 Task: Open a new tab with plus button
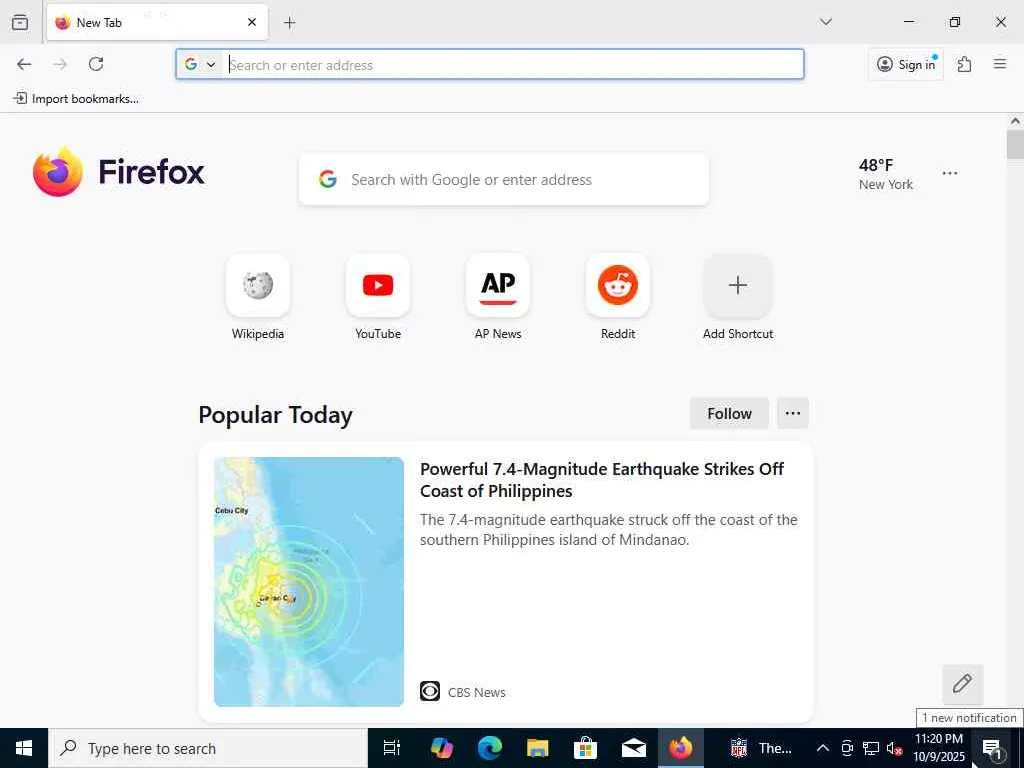click(x=290, y=23)
